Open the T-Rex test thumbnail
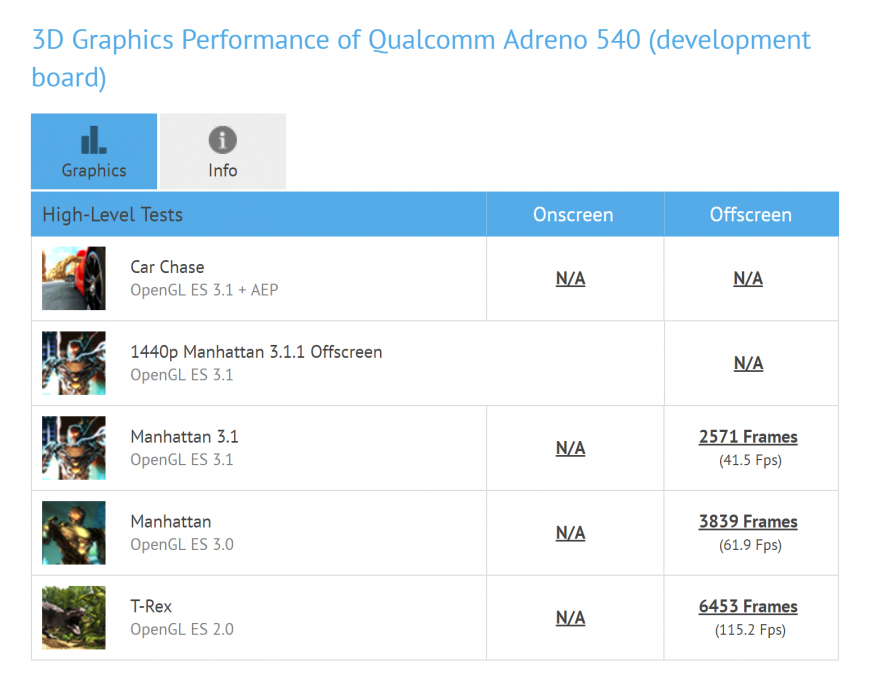Screen dimensions: 880x673 [x=74, y=617]
